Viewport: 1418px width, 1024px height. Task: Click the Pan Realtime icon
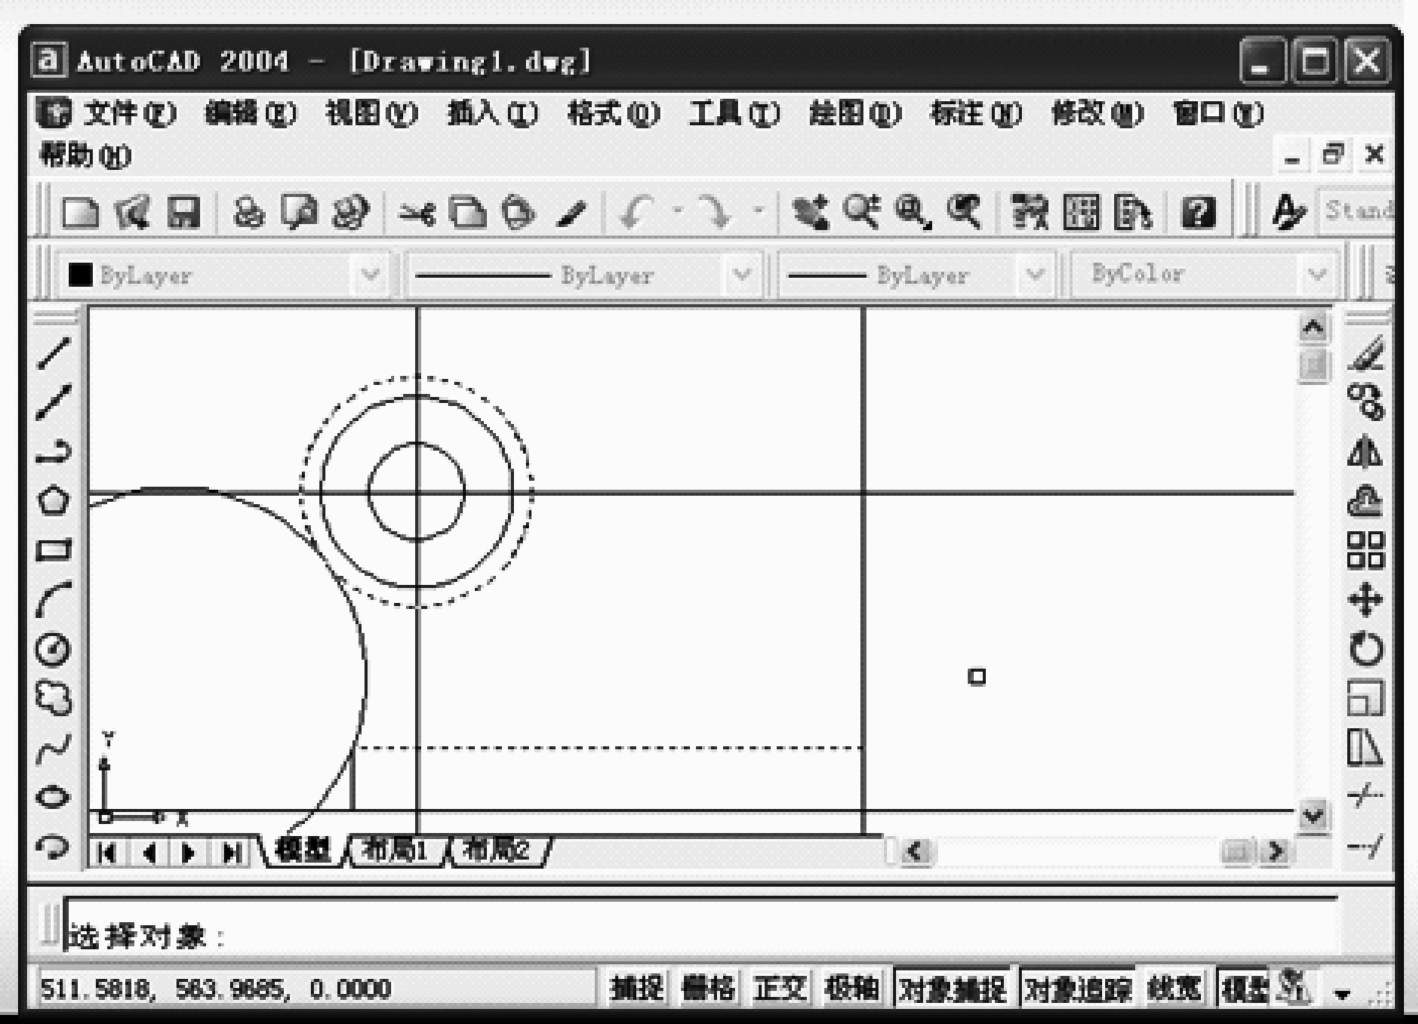(810, 212)
